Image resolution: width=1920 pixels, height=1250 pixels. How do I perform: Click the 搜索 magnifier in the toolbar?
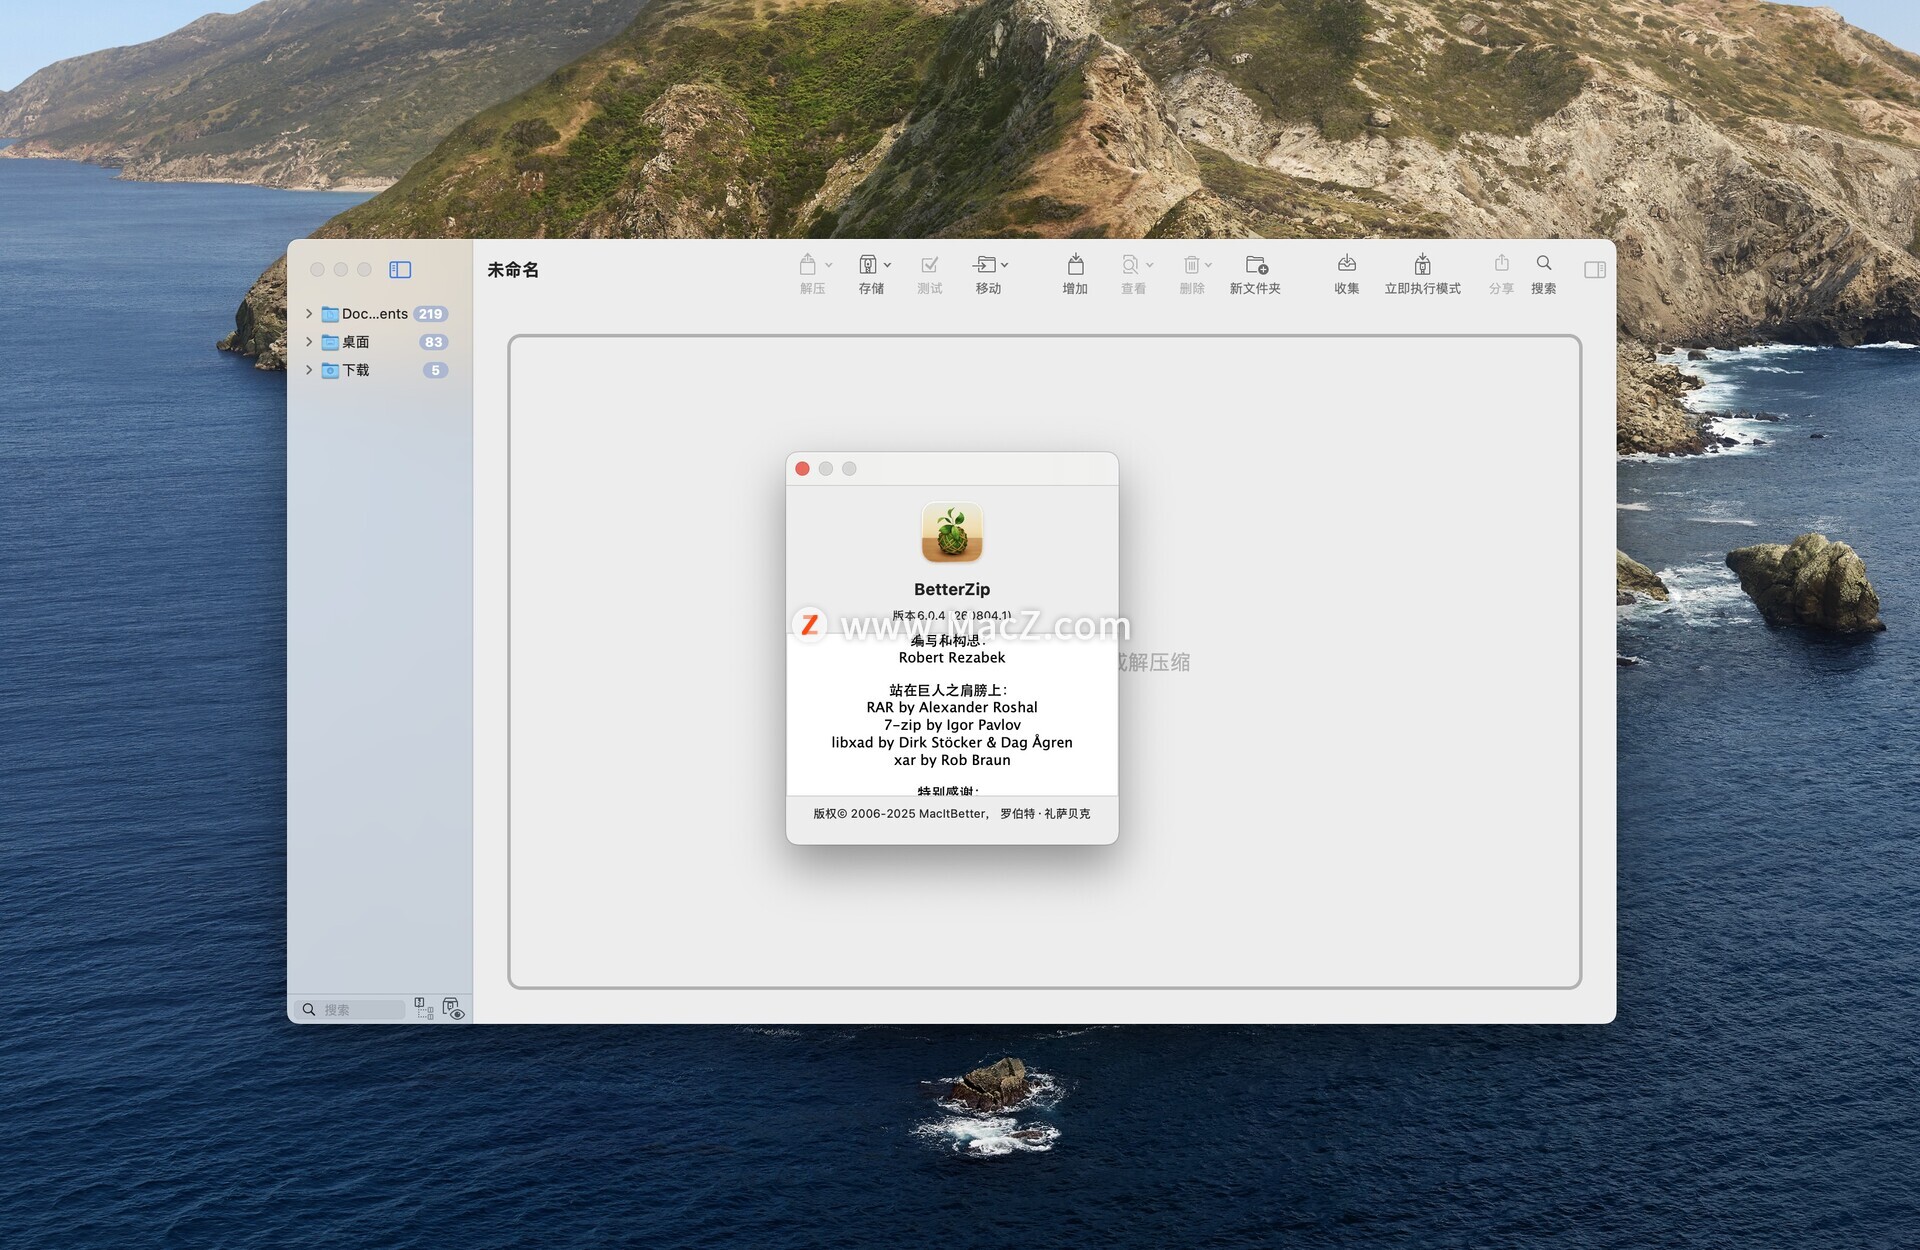pyautogui.click(x=1544, y=263)
